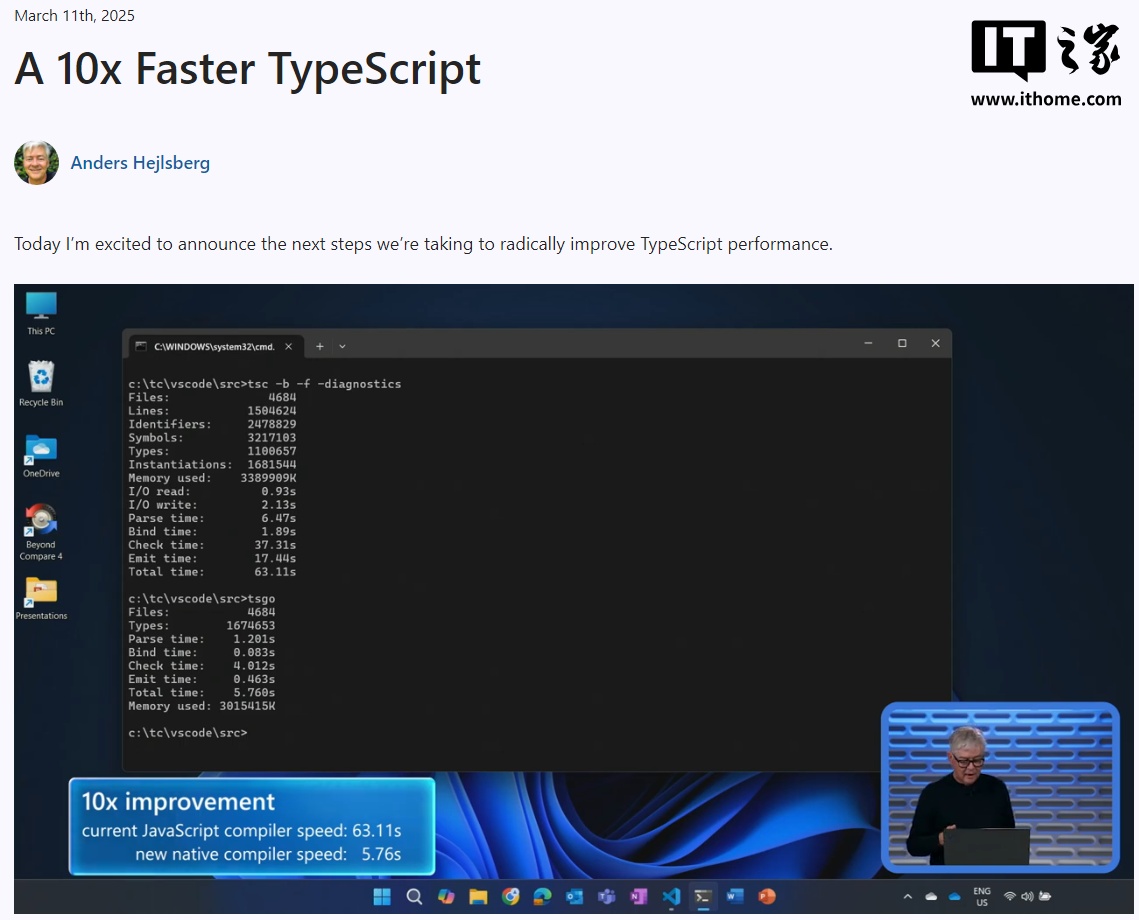Open Copilot from the taskbar
1139x920 pixels.
pos(446,897)
